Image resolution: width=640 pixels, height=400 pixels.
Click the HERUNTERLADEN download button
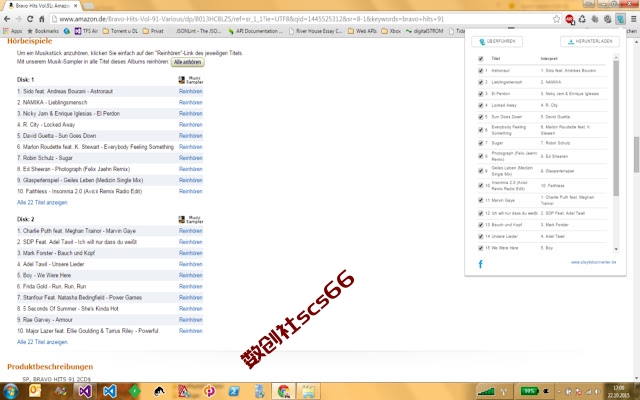point(590,42)
